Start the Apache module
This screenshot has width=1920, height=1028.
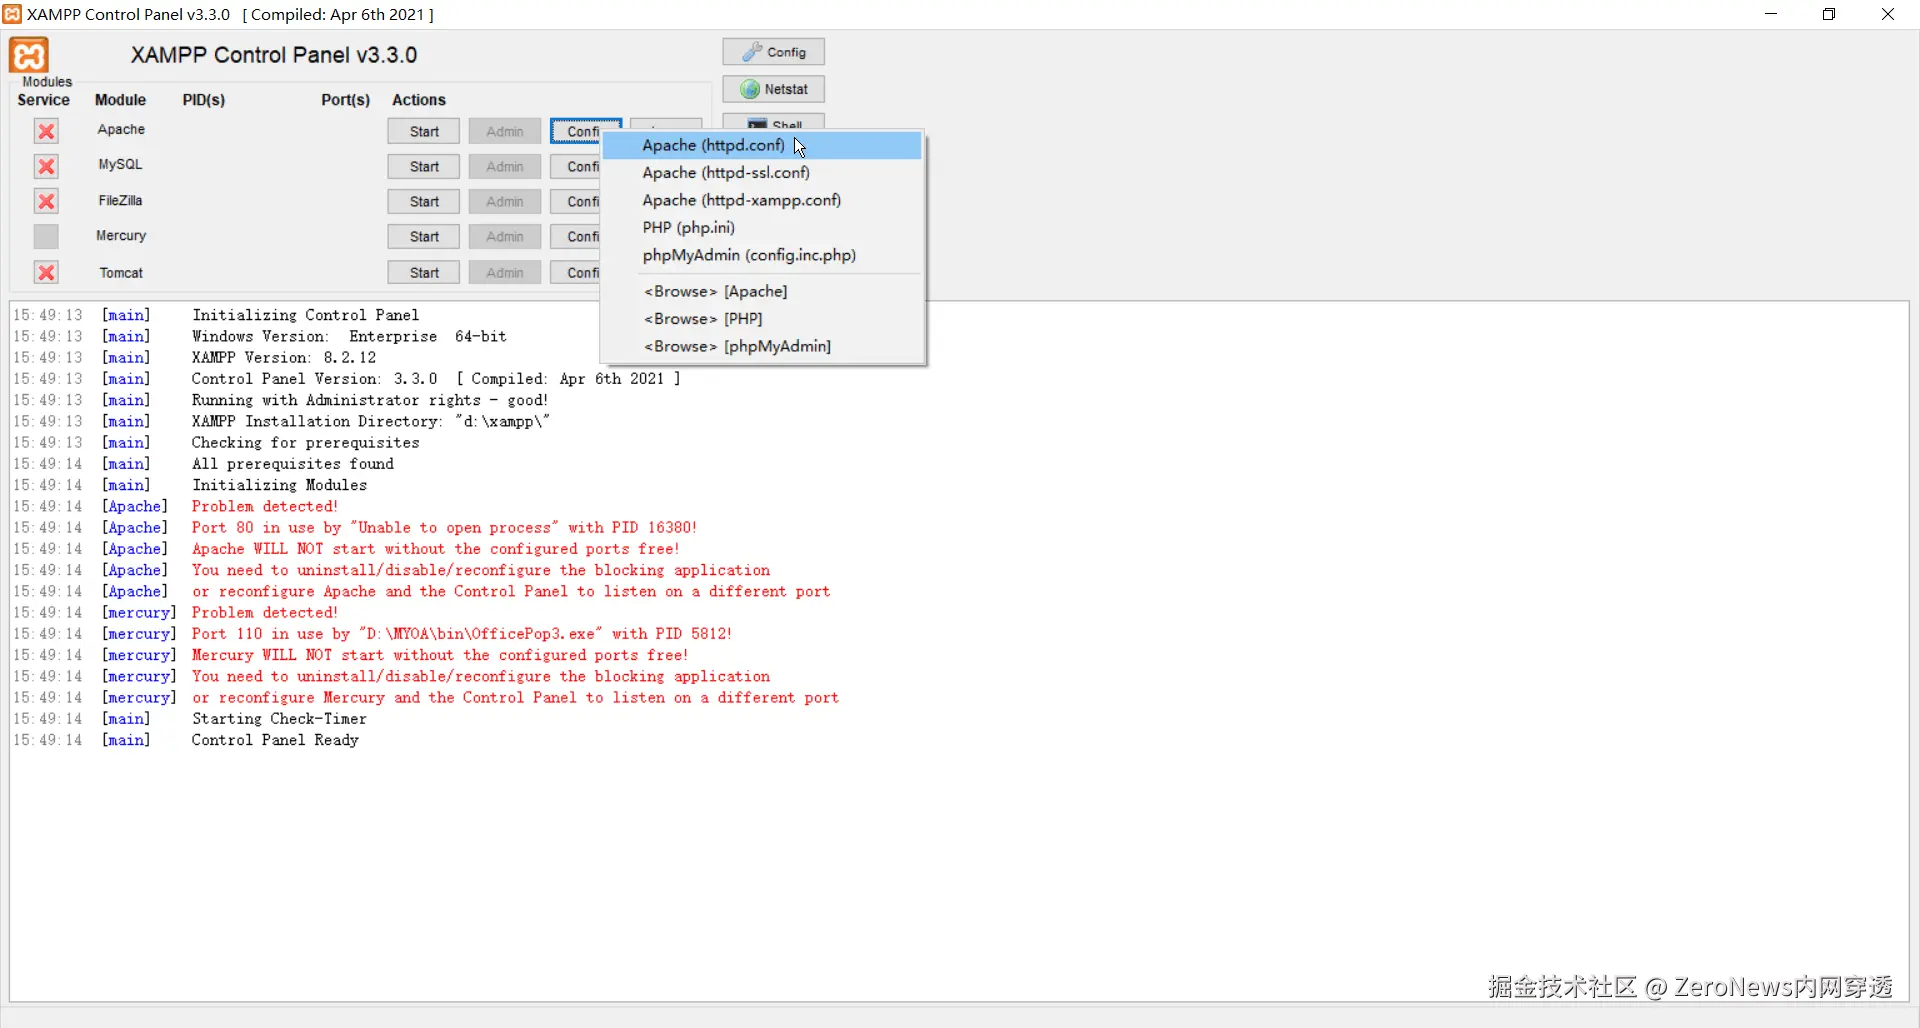[x=424, y=131]
